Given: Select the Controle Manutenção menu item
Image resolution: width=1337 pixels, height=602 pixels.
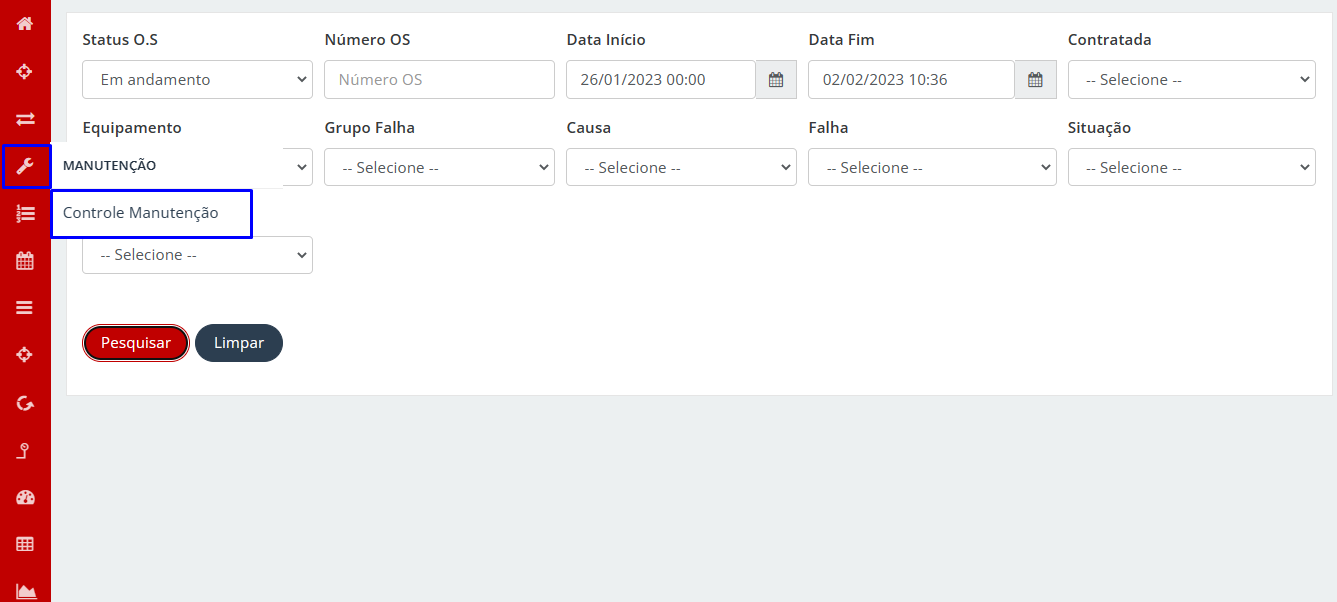Looking at the screenshot, I should point(151,213).
